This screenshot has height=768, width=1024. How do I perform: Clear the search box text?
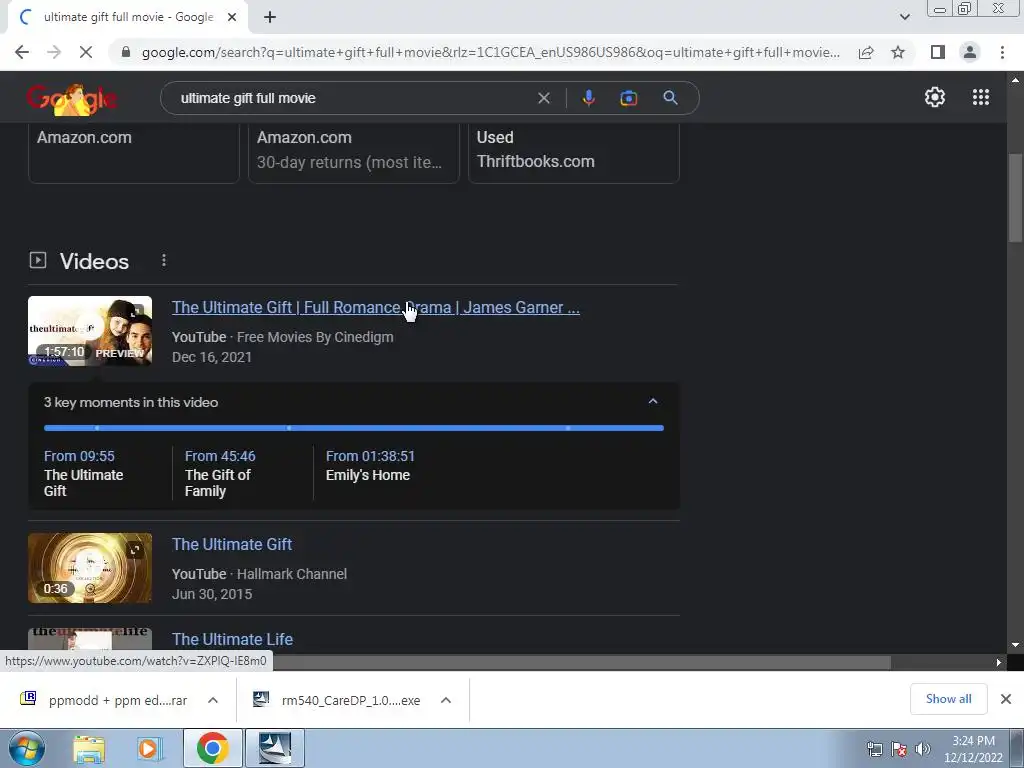(x=543, y=98)
